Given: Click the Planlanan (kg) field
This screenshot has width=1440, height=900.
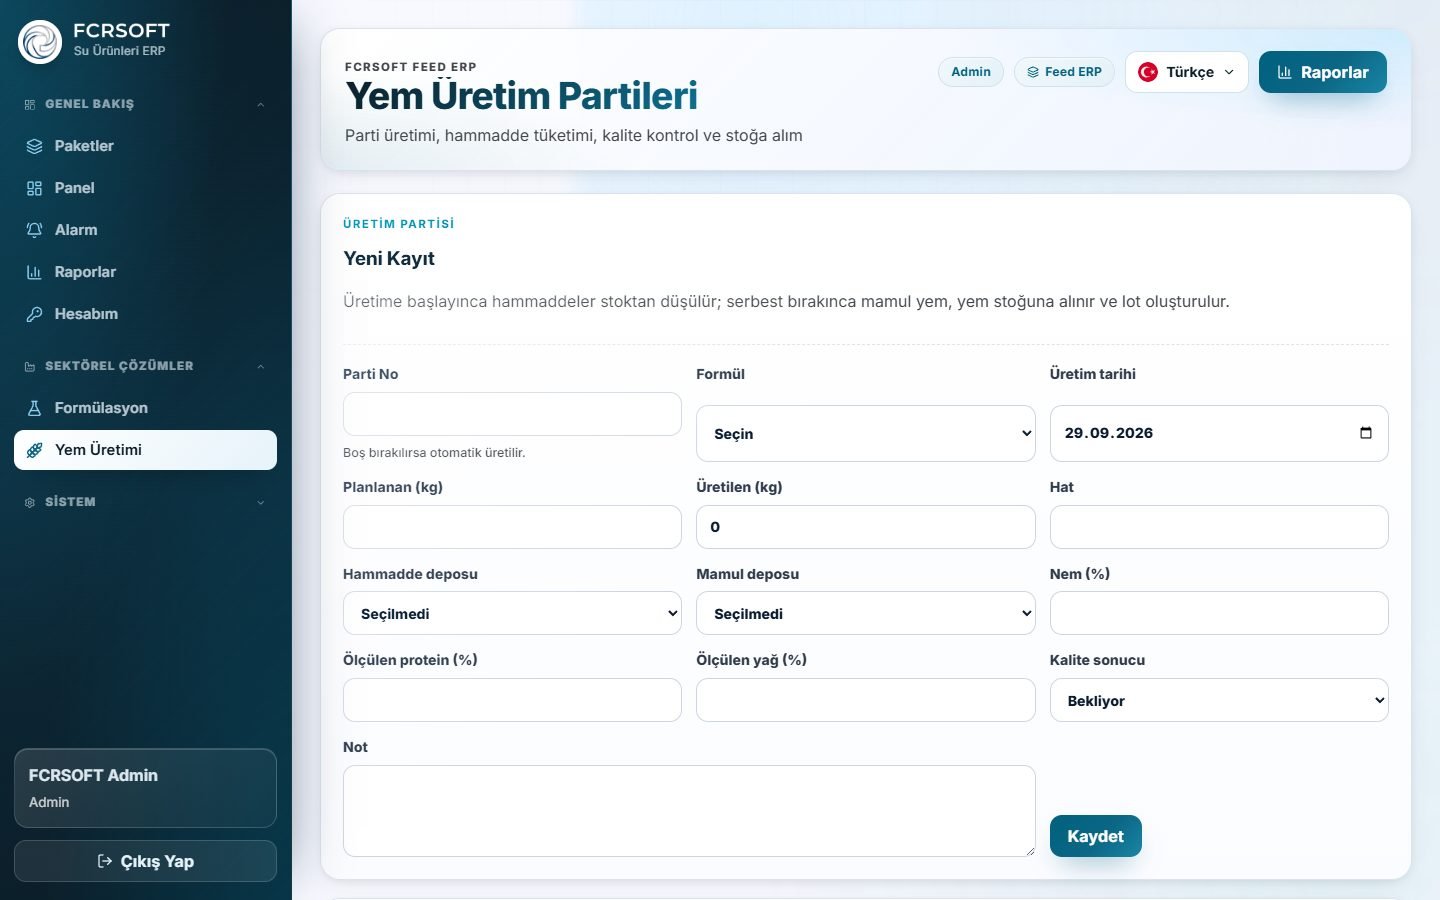Looking at the screenshot, I should [512, 527].
